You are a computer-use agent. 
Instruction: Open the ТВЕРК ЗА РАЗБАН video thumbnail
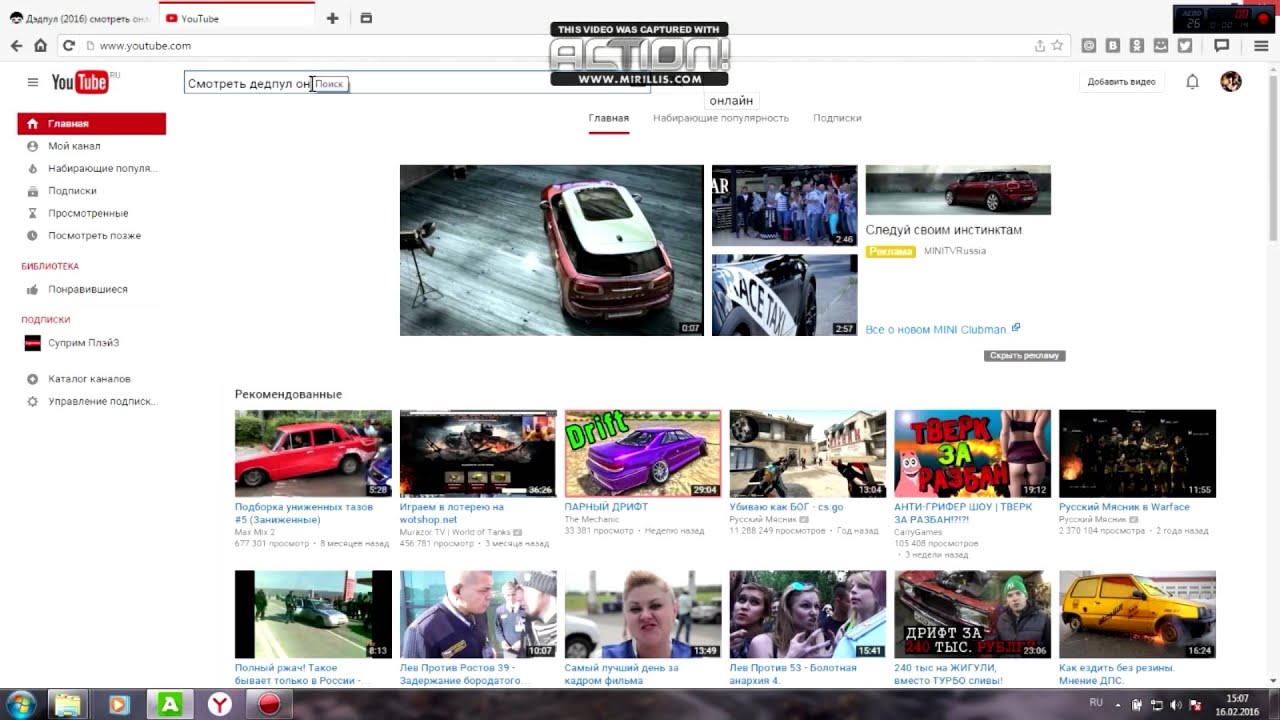click(972, 453)
